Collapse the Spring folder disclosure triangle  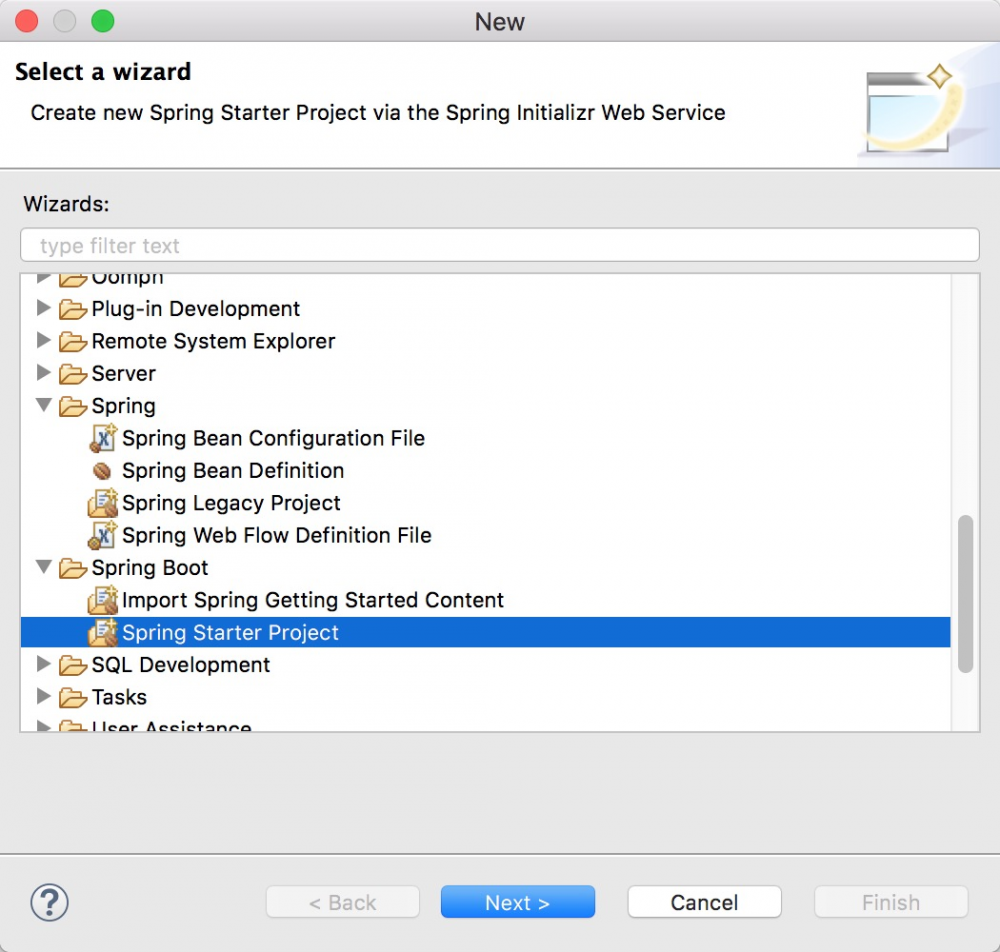click(44, 406)
